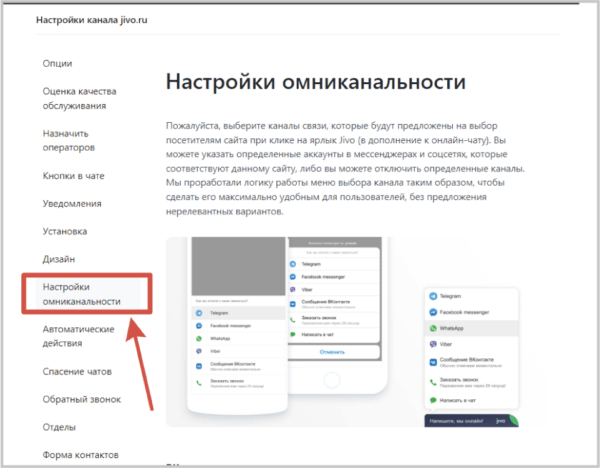Screen dimensions: 600x468
Task: Select Дизайн in the sidebar
Action: point(59,259)
